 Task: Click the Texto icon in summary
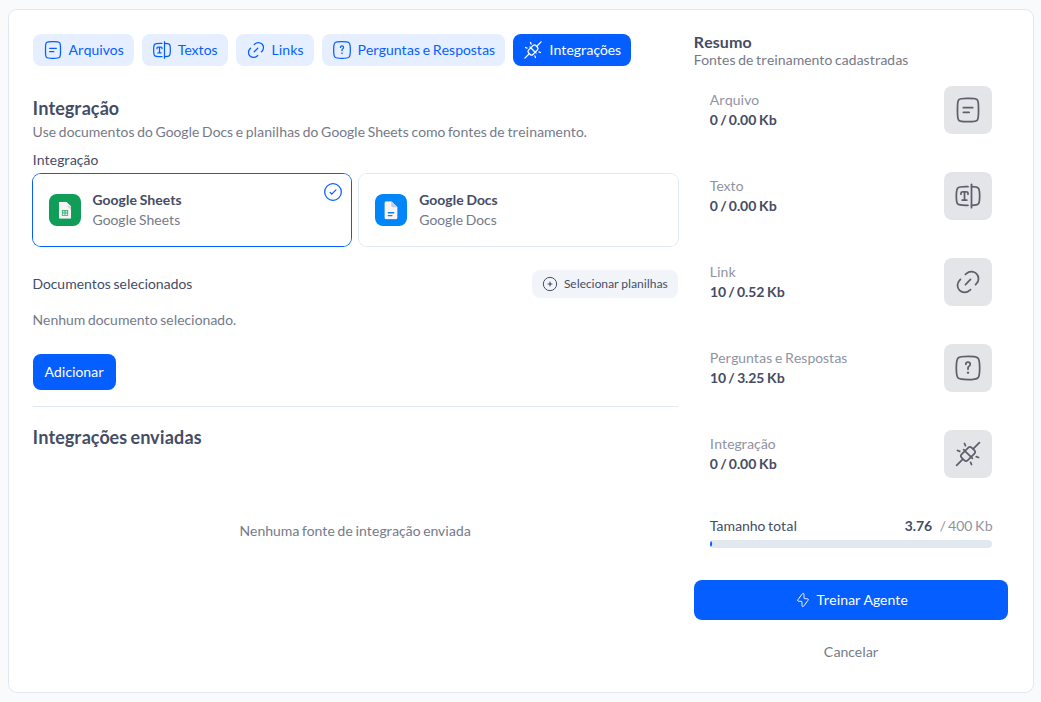click(x=968, y=196)
